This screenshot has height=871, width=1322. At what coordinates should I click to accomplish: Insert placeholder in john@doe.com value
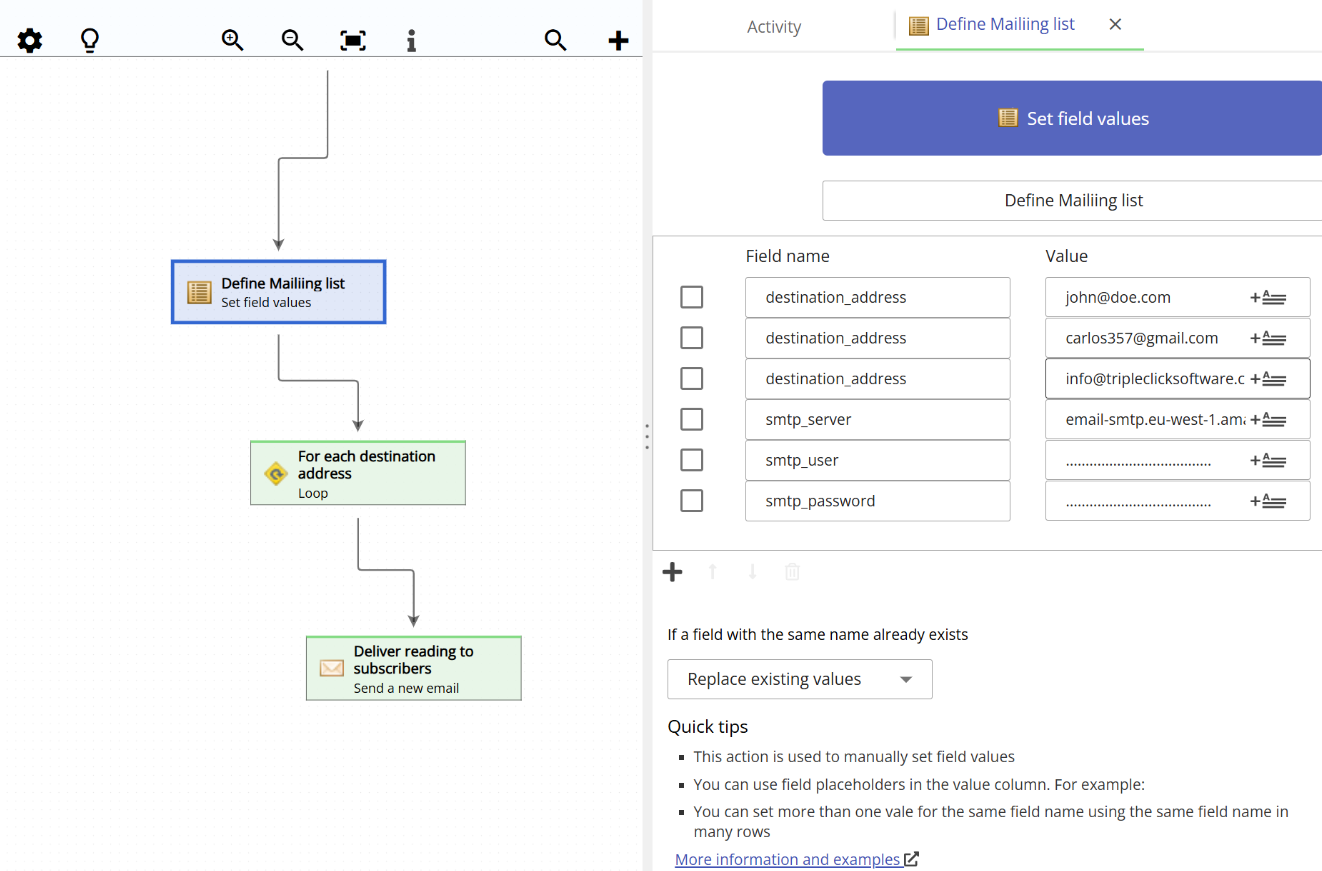point(1267,298)
